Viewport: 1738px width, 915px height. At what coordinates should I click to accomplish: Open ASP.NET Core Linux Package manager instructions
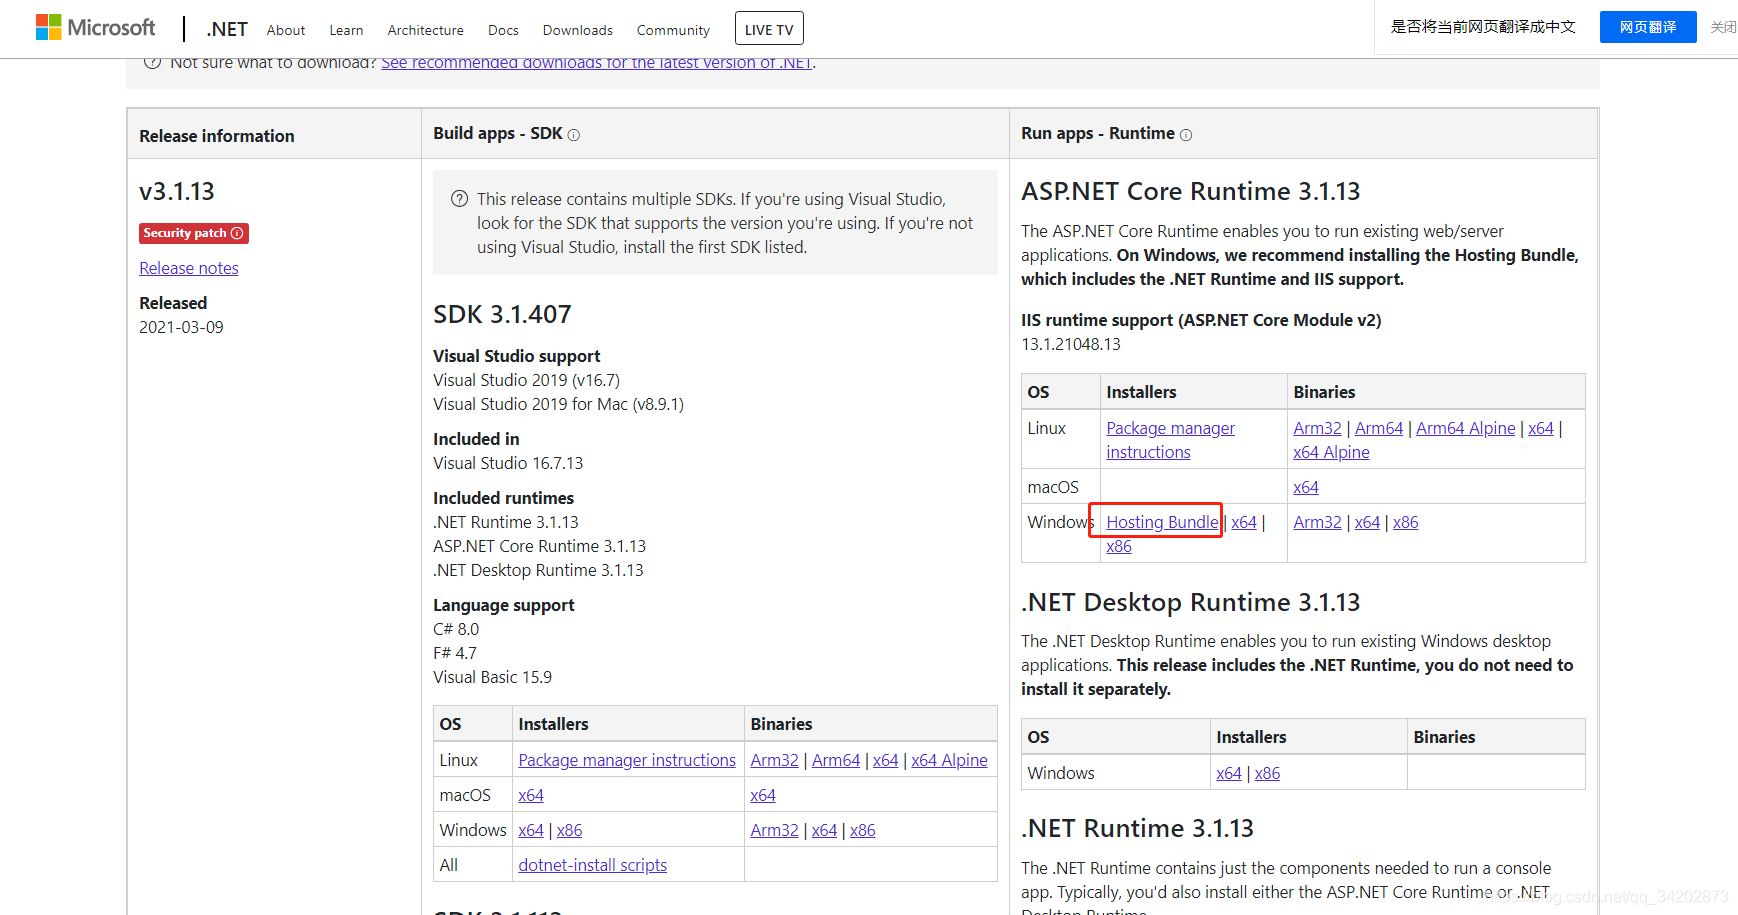1171,440
